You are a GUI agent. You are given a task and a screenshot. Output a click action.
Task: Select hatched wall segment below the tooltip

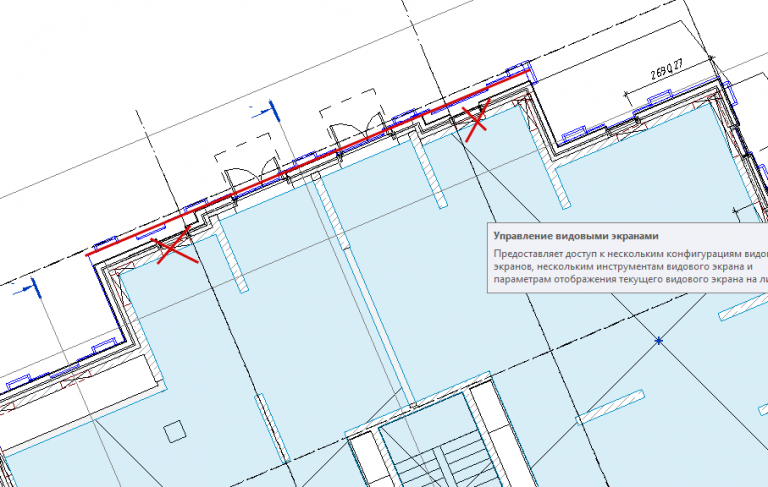(x=743, y=309)
